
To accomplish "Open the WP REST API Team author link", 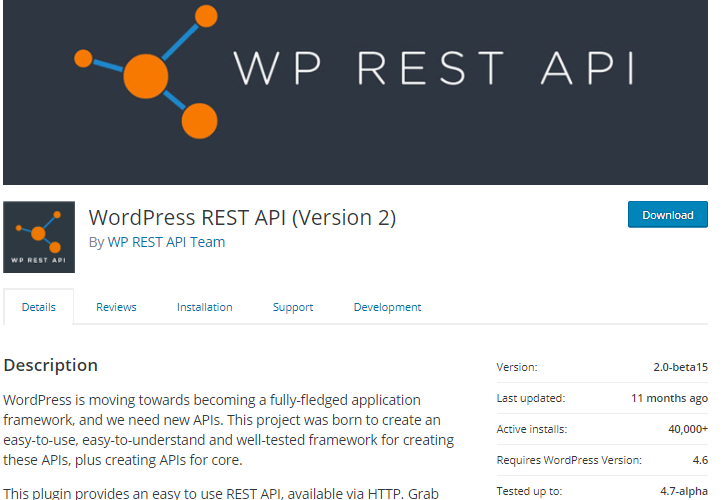I will (166, 242).
